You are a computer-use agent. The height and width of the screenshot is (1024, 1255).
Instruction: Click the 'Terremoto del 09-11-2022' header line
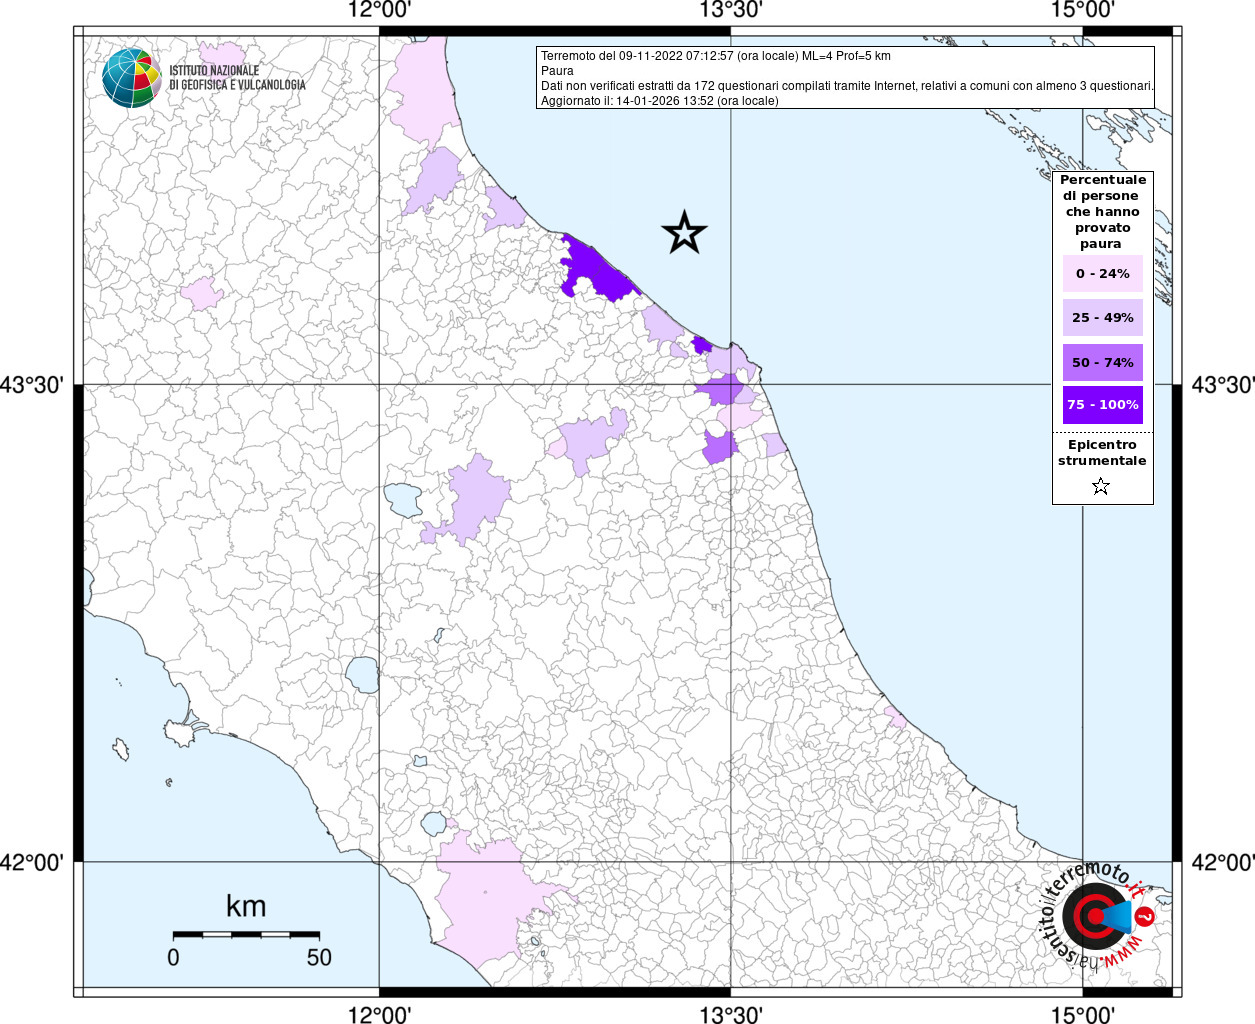[716, 56]
